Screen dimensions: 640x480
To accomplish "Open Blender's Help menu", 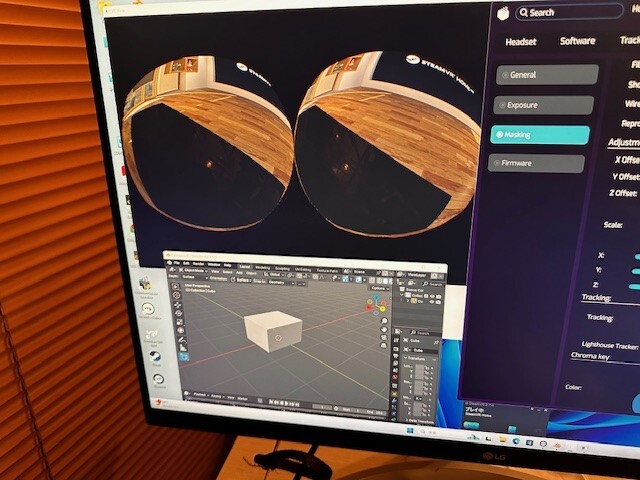I will click(x=227, y=265).
